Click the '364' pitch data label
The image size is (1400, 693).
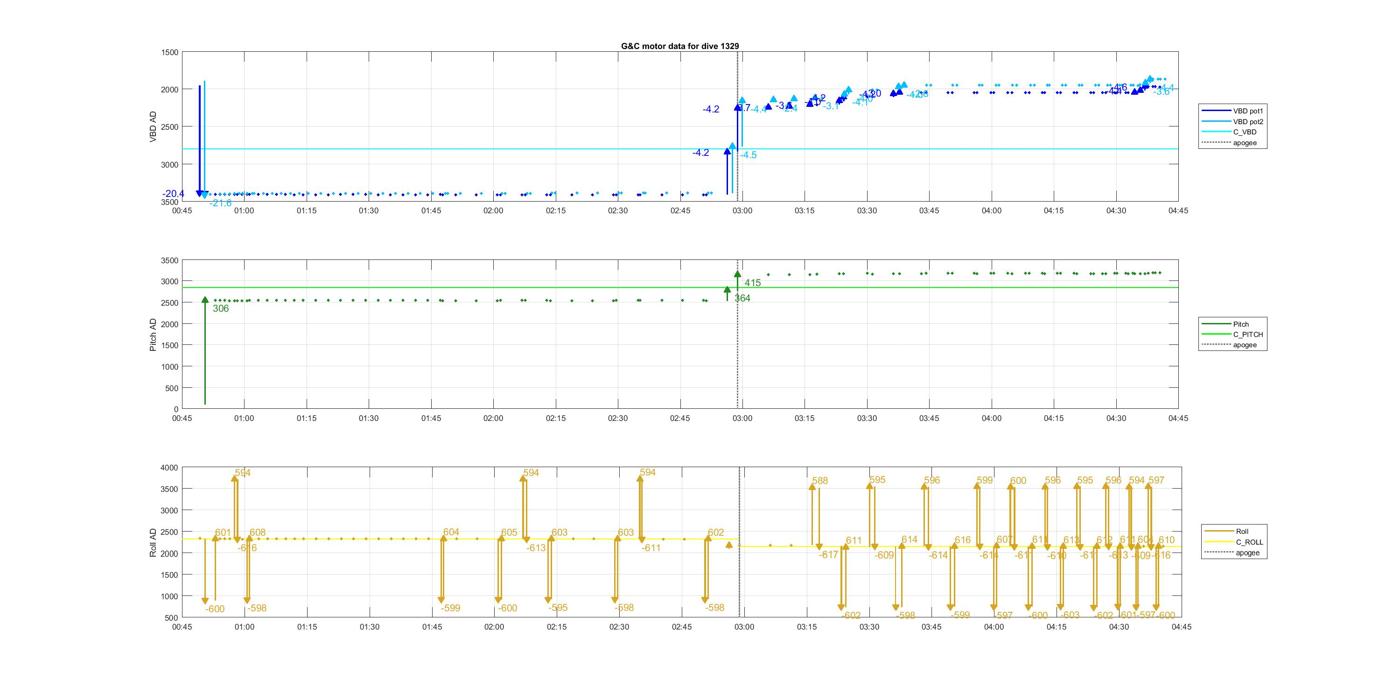[742, 298]
